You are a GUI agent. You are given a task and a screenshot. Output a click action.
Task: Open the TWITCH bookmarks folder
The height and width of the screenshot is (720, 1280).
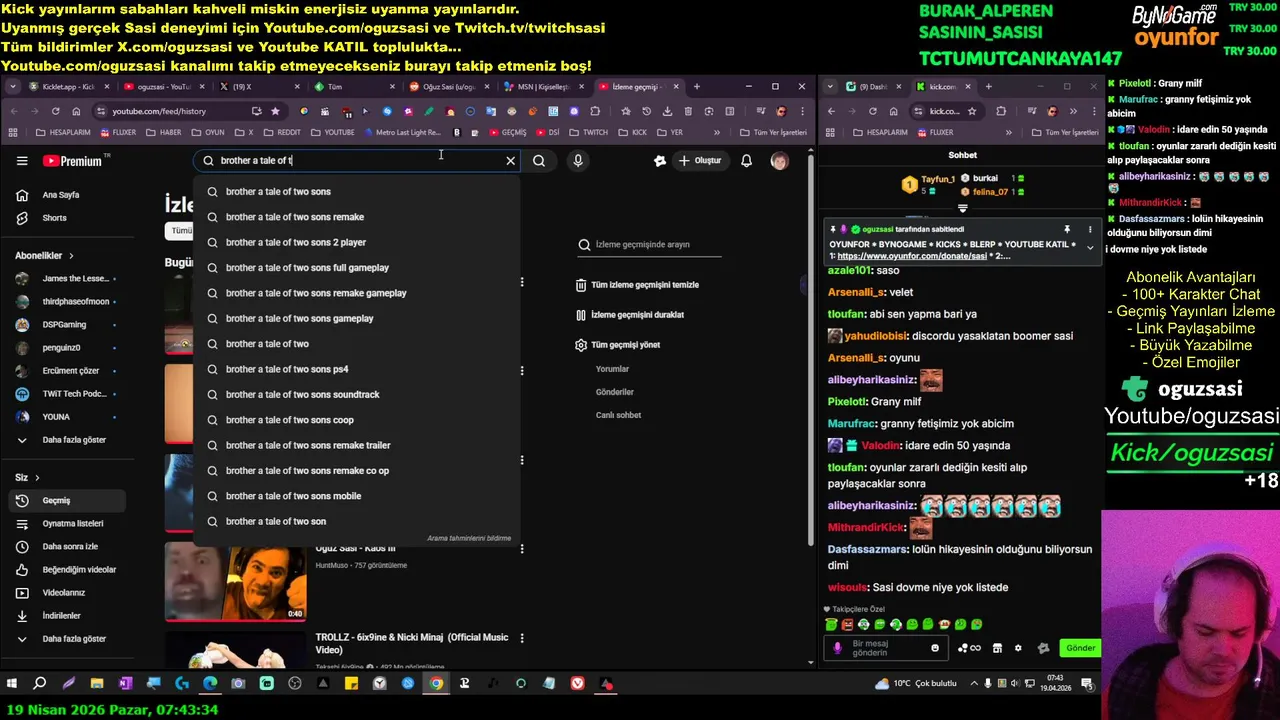(588, 132)
